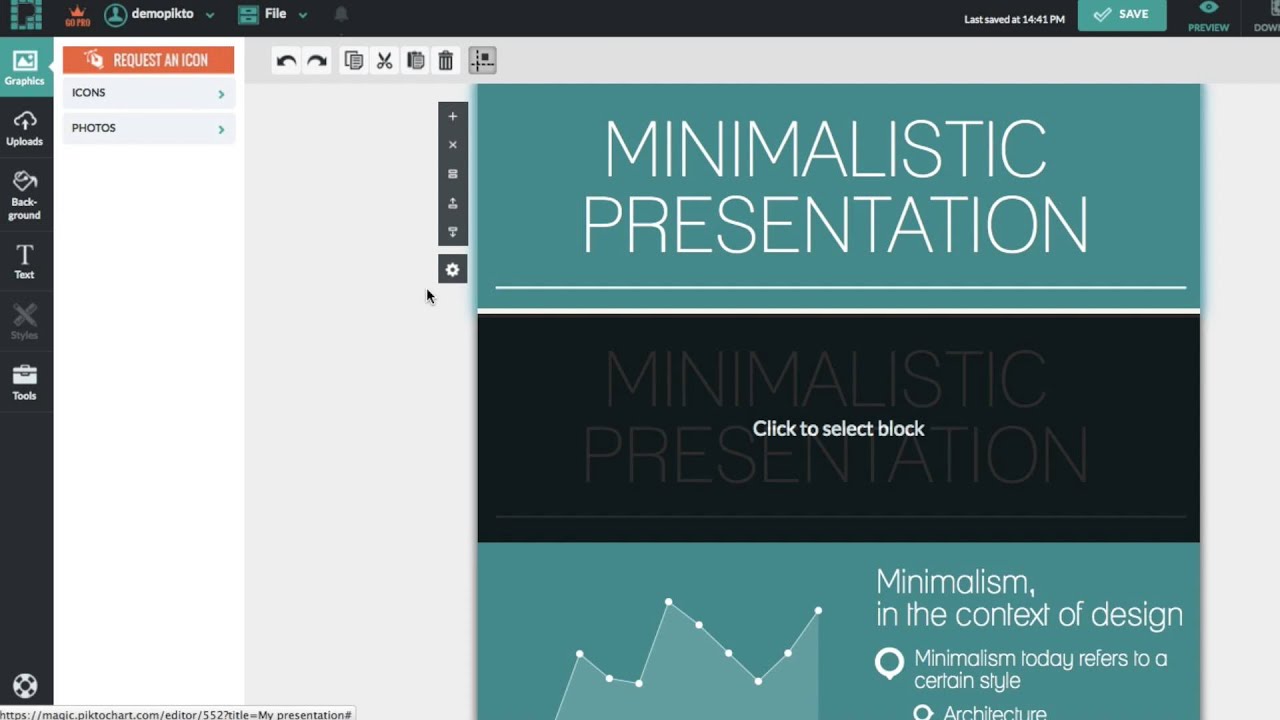Expand the PHOTOS category

point(148,128)
